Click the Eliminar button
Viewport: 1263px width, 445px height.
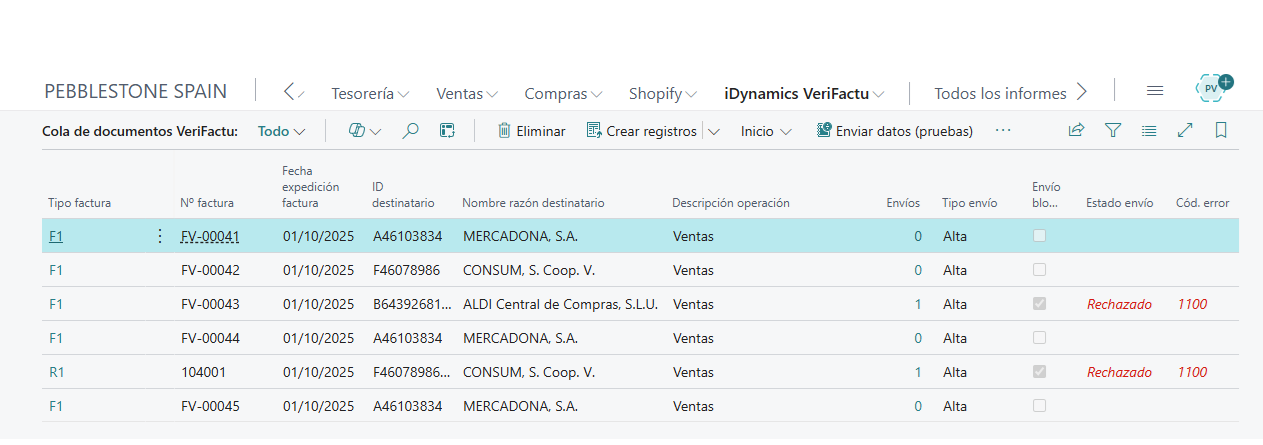[x=531, y=131]
